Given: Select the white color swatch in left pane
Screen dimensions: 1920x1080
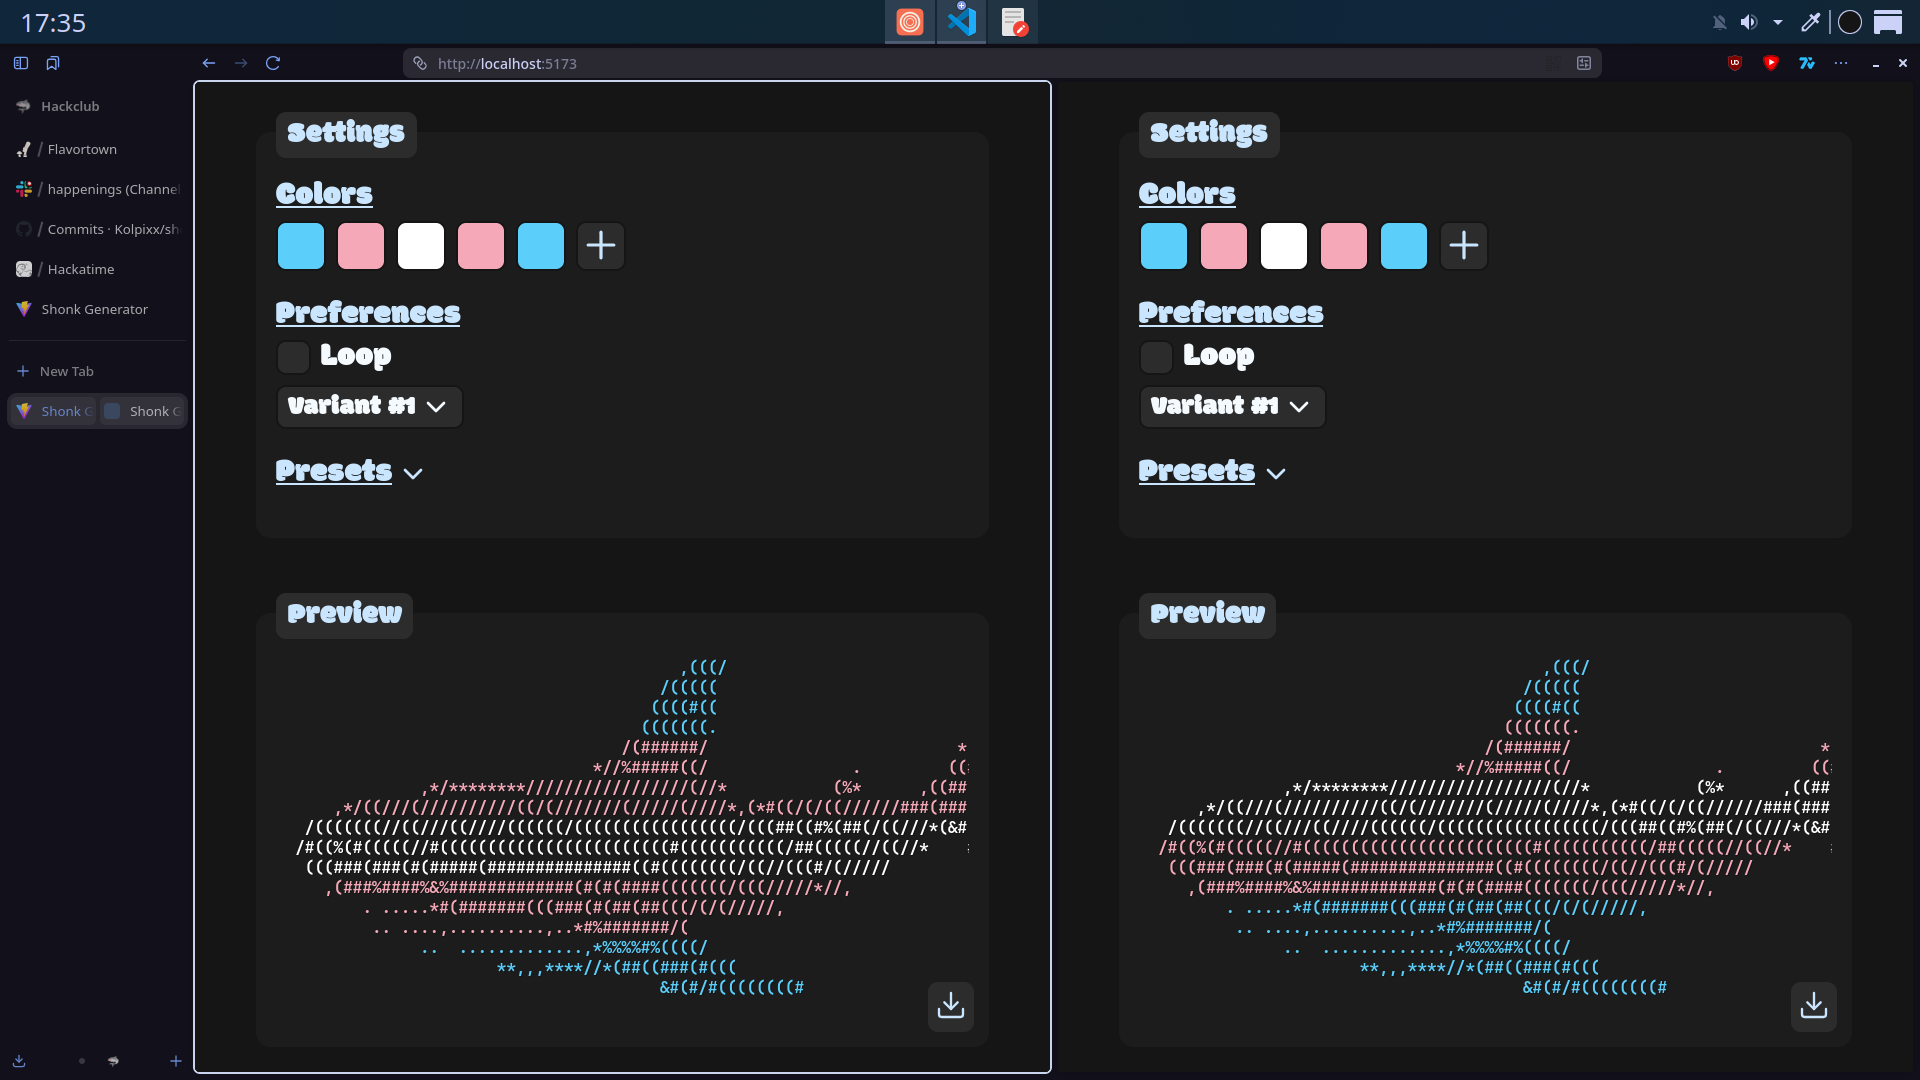Looking at the screenshot, I should coord(421,246).
